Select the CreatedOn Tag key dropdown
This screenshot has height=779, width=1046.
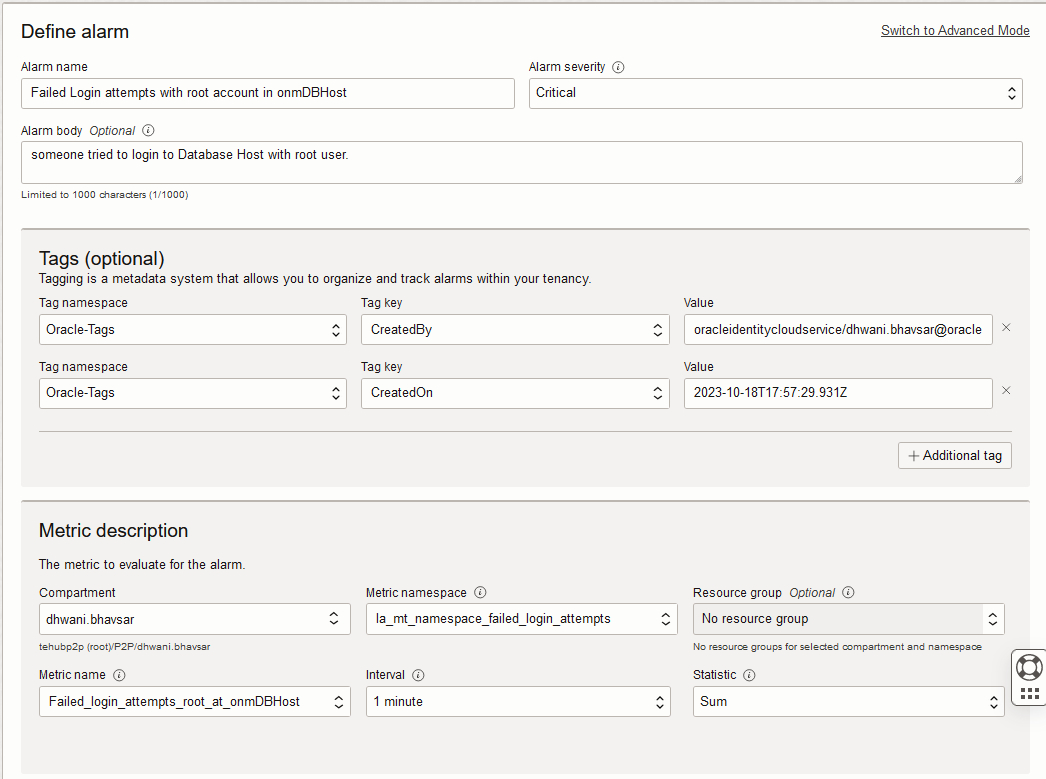point(515,393)
